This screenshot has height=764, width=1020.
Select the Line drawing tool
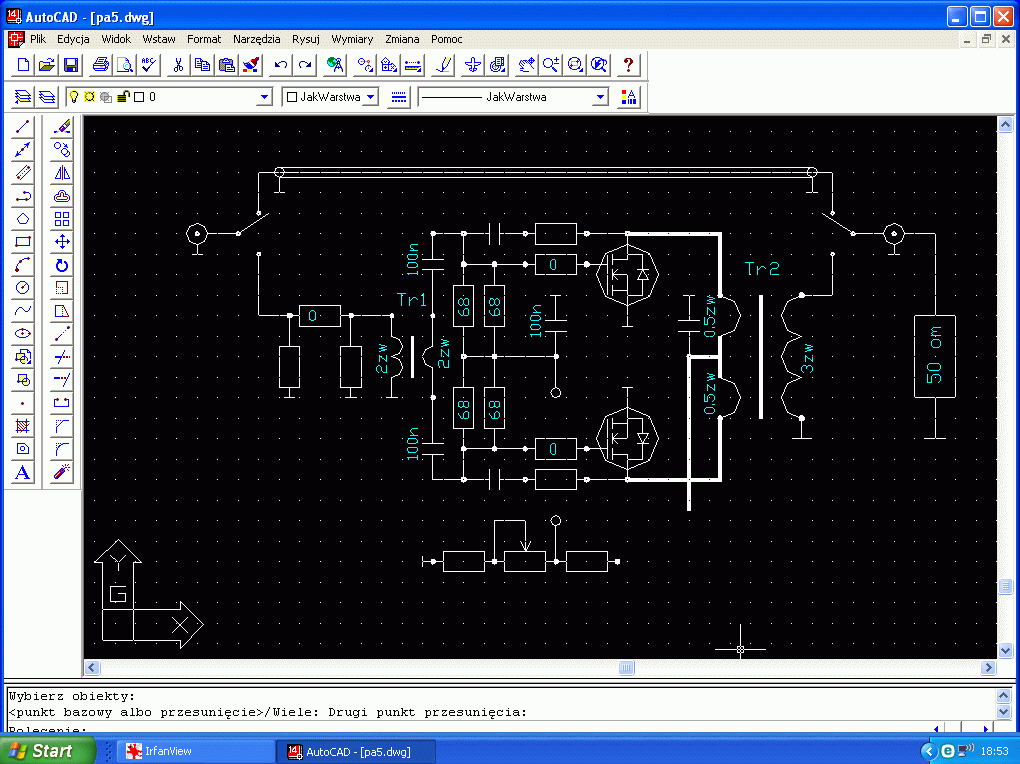24,127
